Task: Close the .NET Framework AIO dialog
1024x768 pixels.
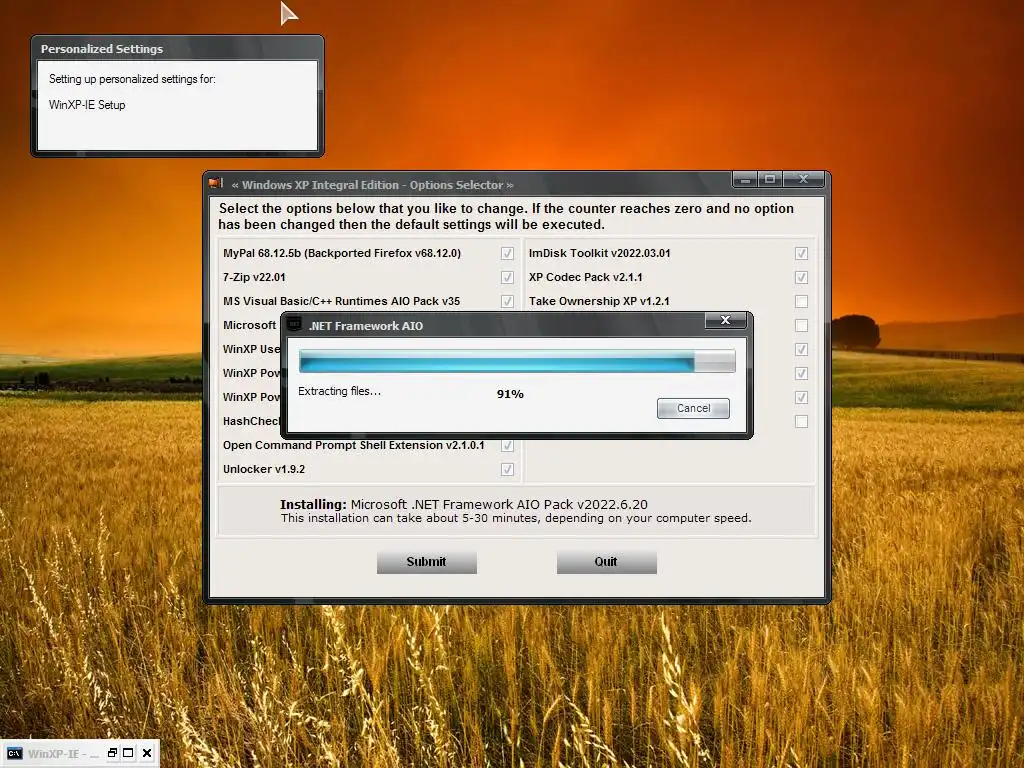Action: click(725, 320)
